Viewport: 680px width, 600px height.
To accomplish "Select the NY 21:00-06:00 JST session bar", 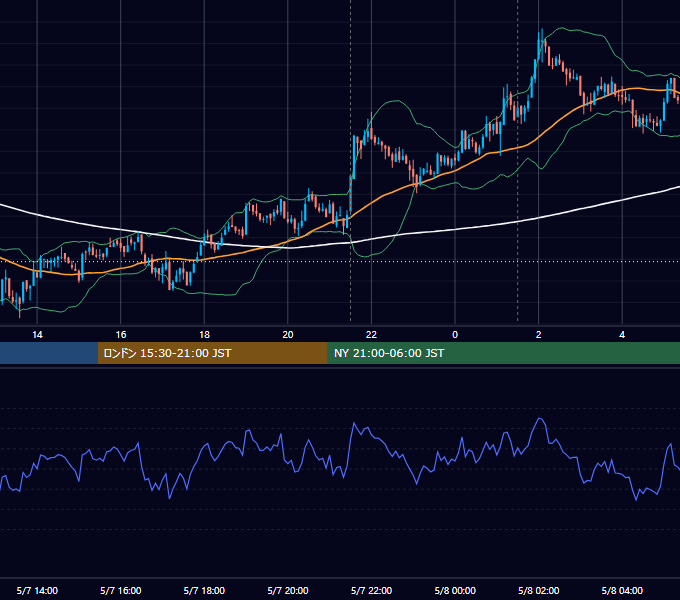I will click(x=503, y=353).
